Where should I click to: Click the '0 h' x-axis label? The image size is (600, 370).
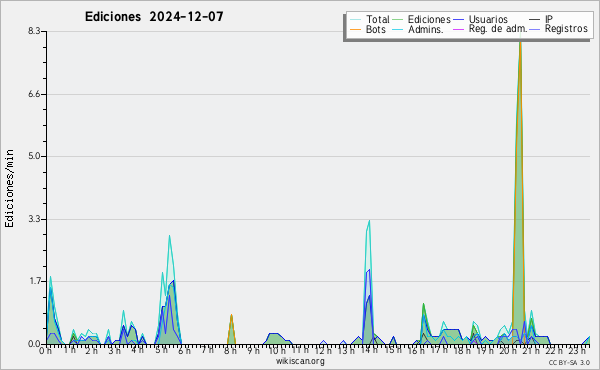coord(46,351)
